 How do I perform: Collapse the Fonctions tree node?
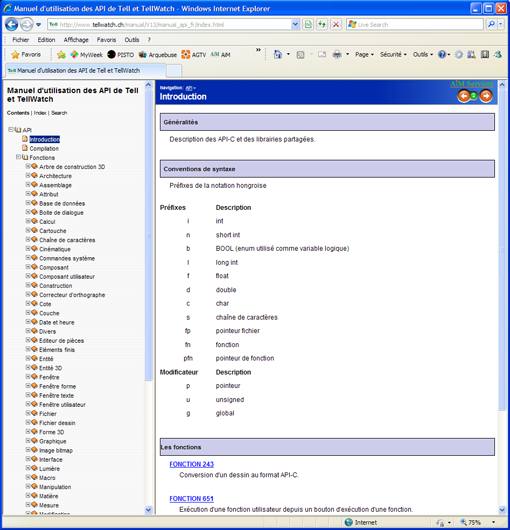coord(18,157)
